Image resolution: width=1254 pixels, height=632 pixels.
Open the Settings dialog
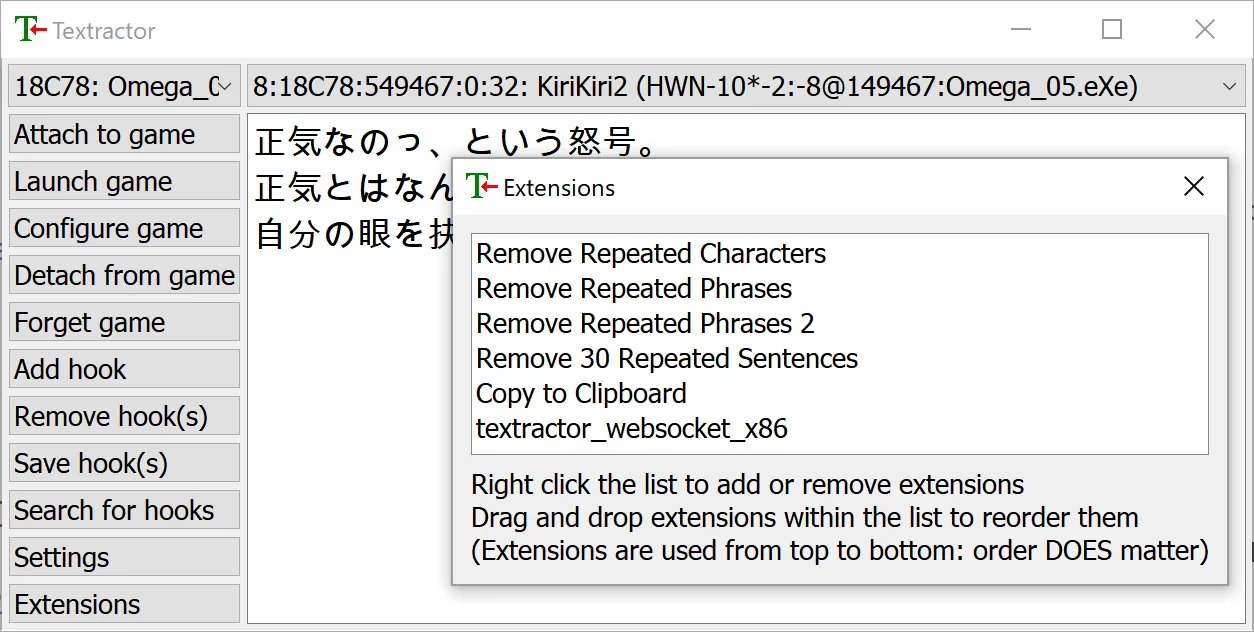(x=103, y=557)
